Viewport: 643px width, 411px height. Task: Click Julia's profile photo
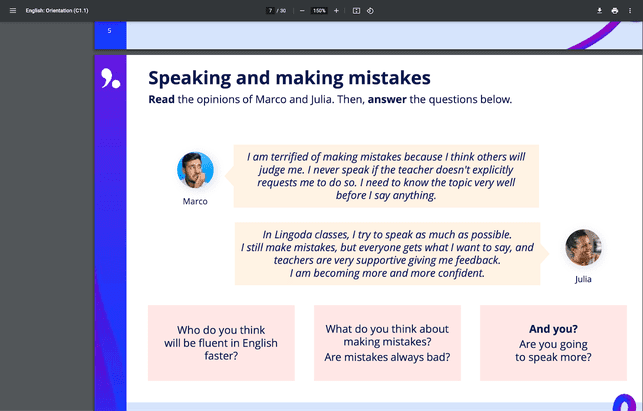583,247
